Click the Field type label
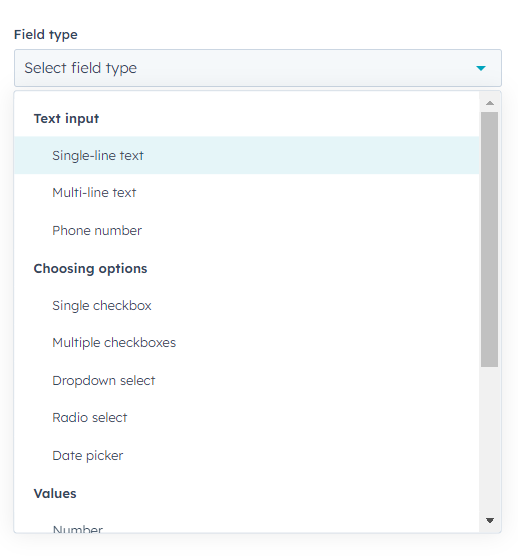The height and width of the screenshot is (560, 518). pos(46,35)
